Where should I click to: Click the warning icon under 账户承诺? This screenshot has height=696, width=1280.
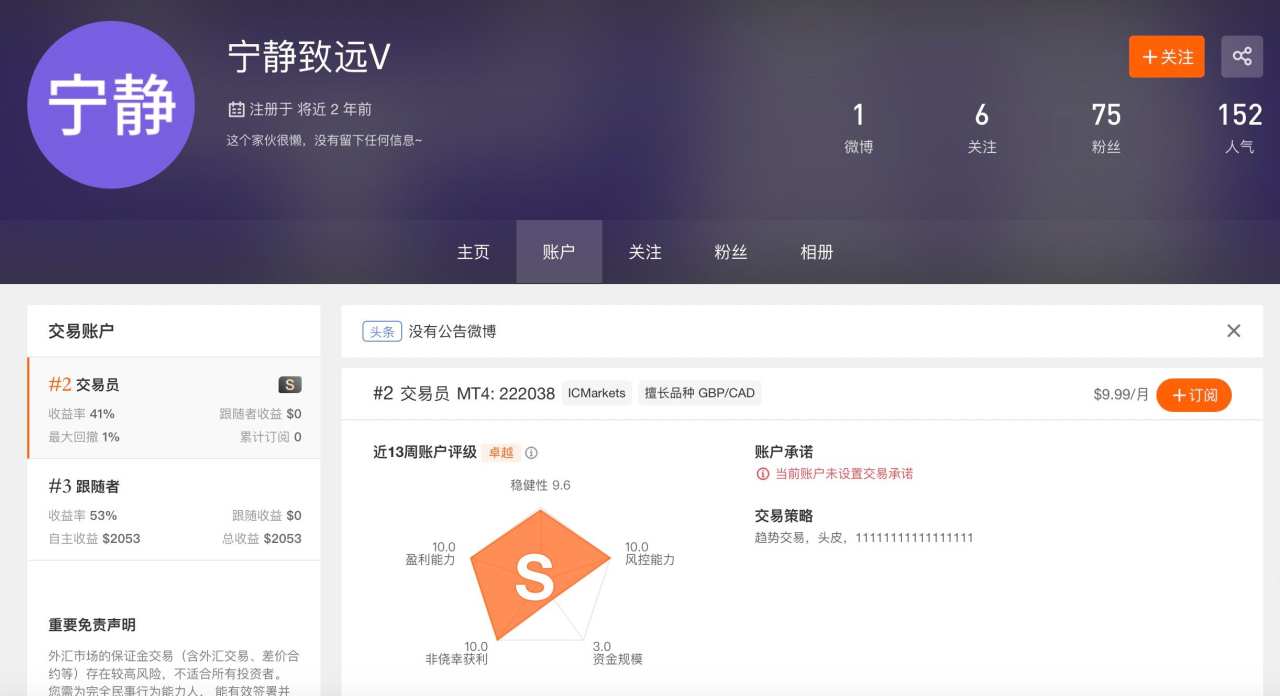(x=763, y=474)
